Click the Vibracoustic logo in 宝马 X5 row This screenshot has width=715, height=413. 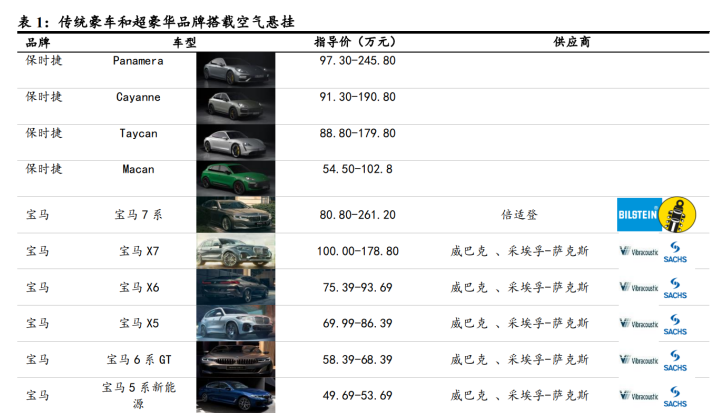[639, 324]
